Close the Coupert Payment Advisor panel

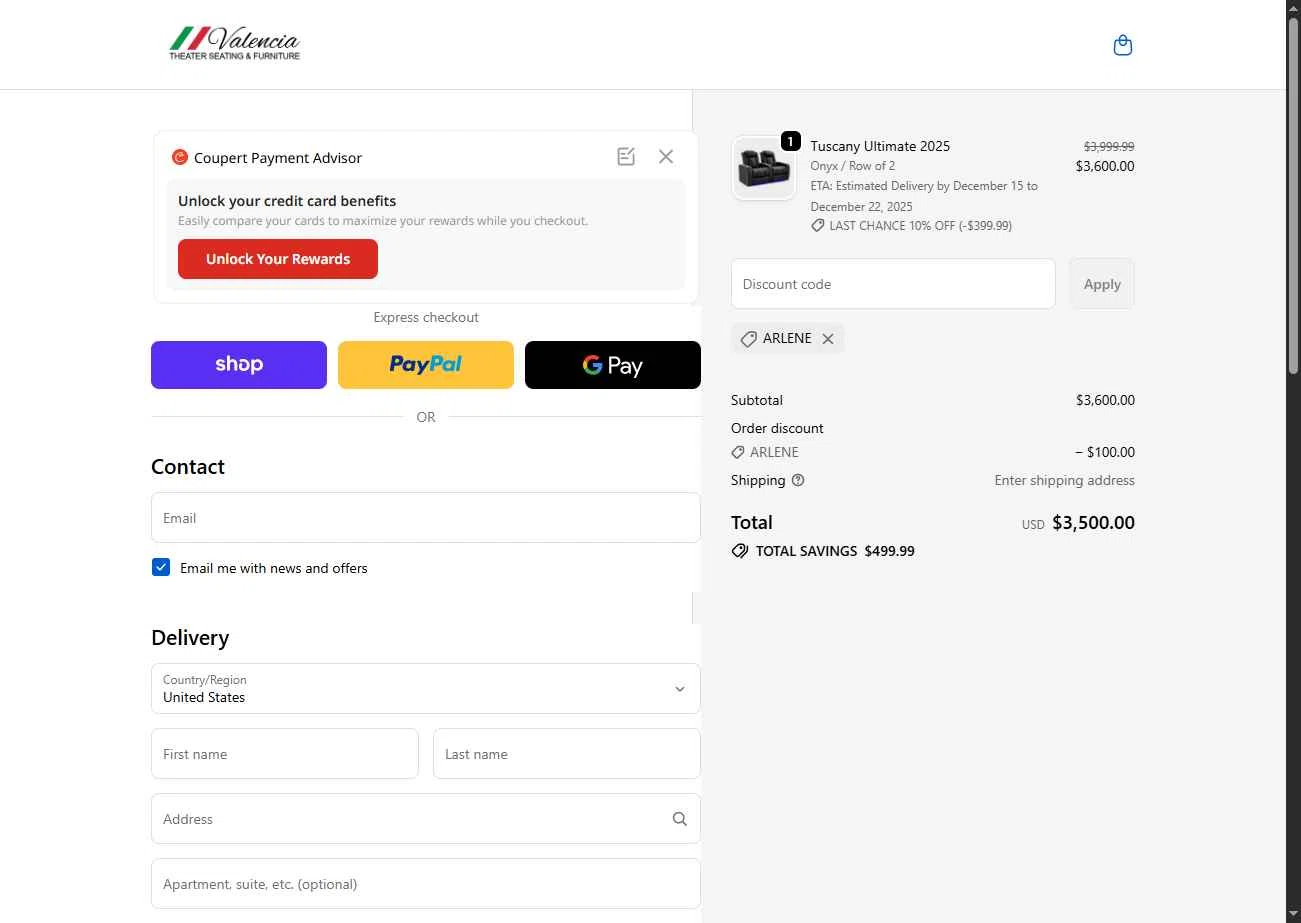[x=666, y=156]
